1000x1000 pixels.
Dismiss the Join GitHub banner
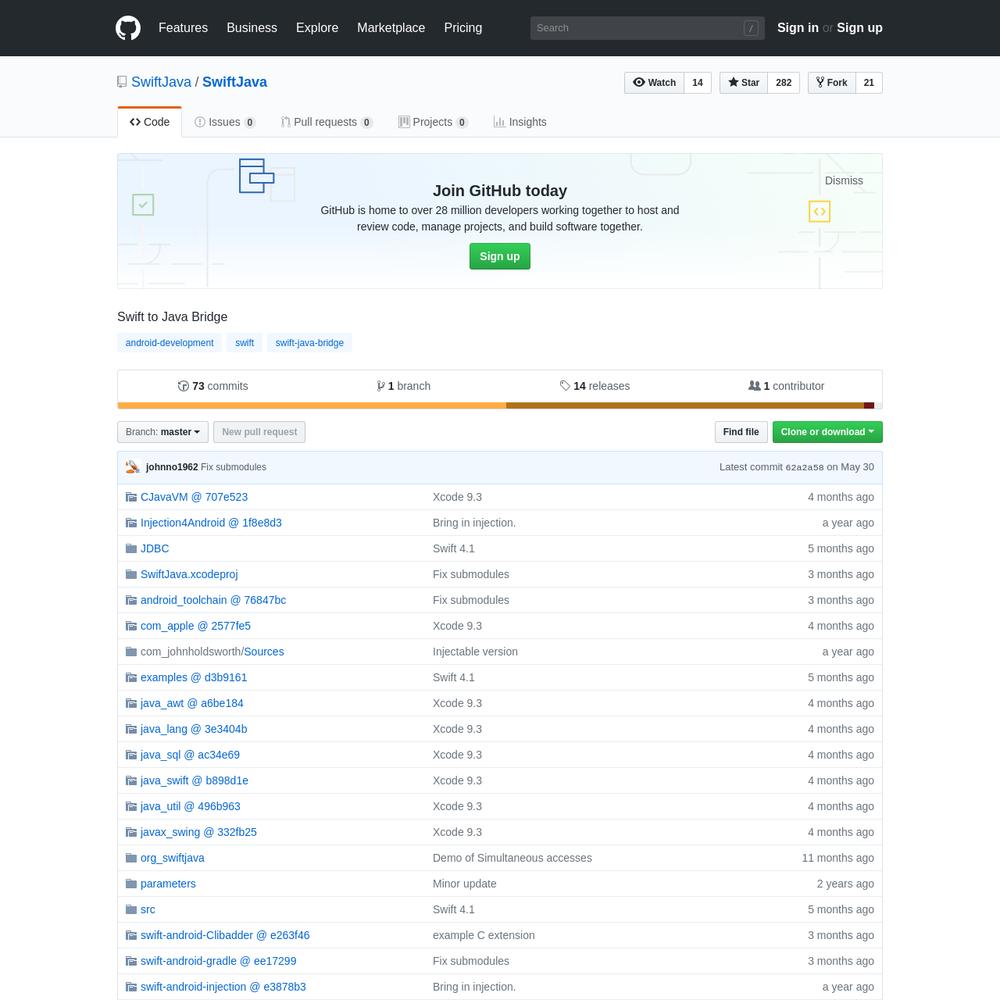click(x=844, y=180)
